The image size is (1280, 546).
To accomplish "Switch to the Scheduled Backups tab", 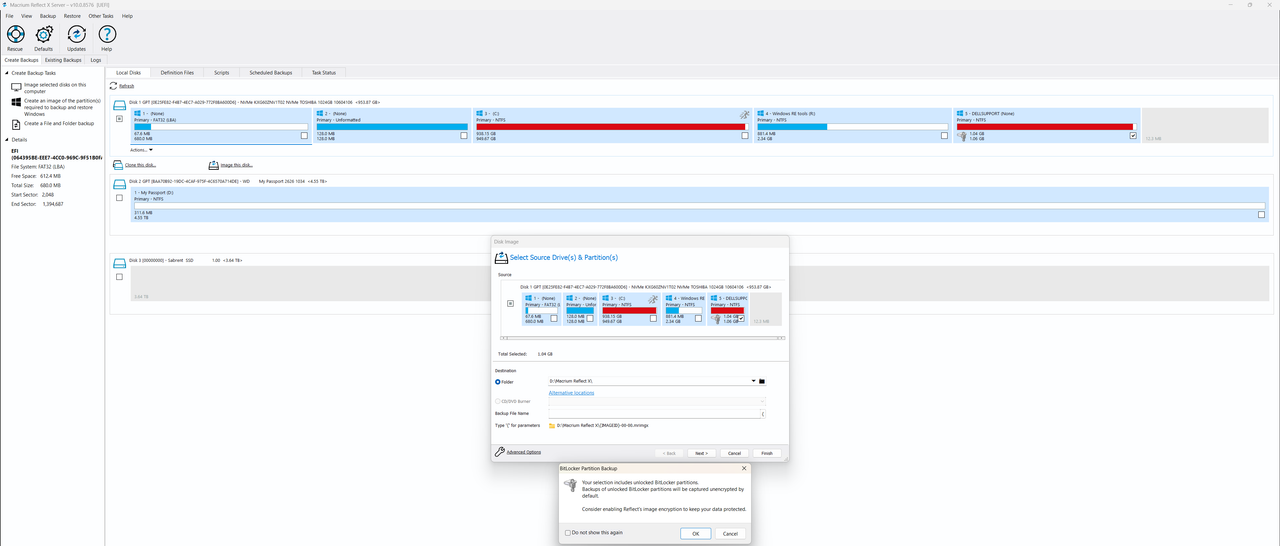I will coord(271,72).
